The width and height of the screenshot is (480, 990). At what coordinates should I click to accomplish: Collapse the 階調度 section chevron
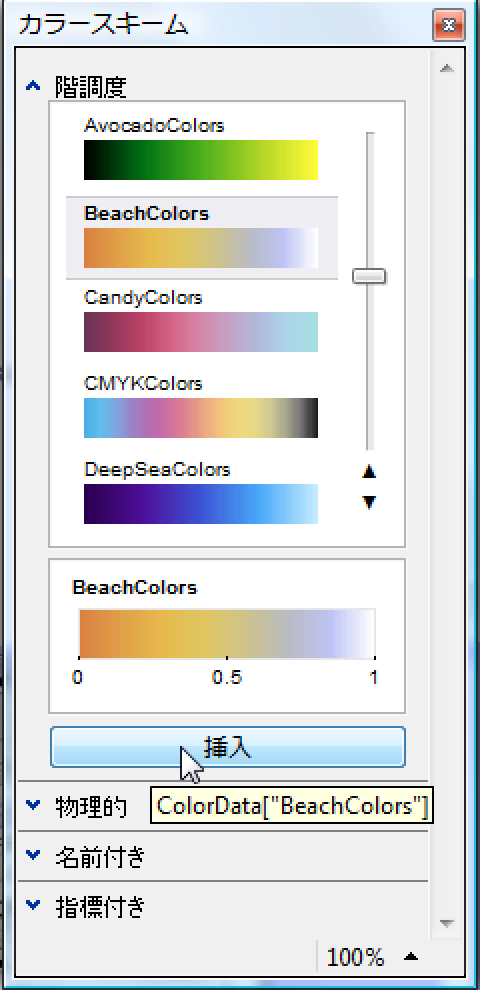tap(33, 85)
